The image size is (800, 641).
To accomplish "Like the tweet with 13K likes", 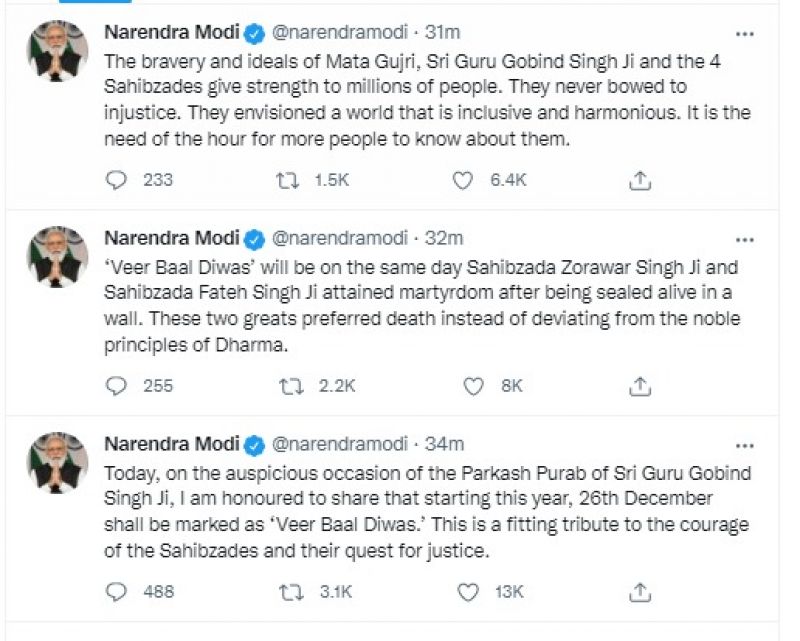I will click(466, 592).
